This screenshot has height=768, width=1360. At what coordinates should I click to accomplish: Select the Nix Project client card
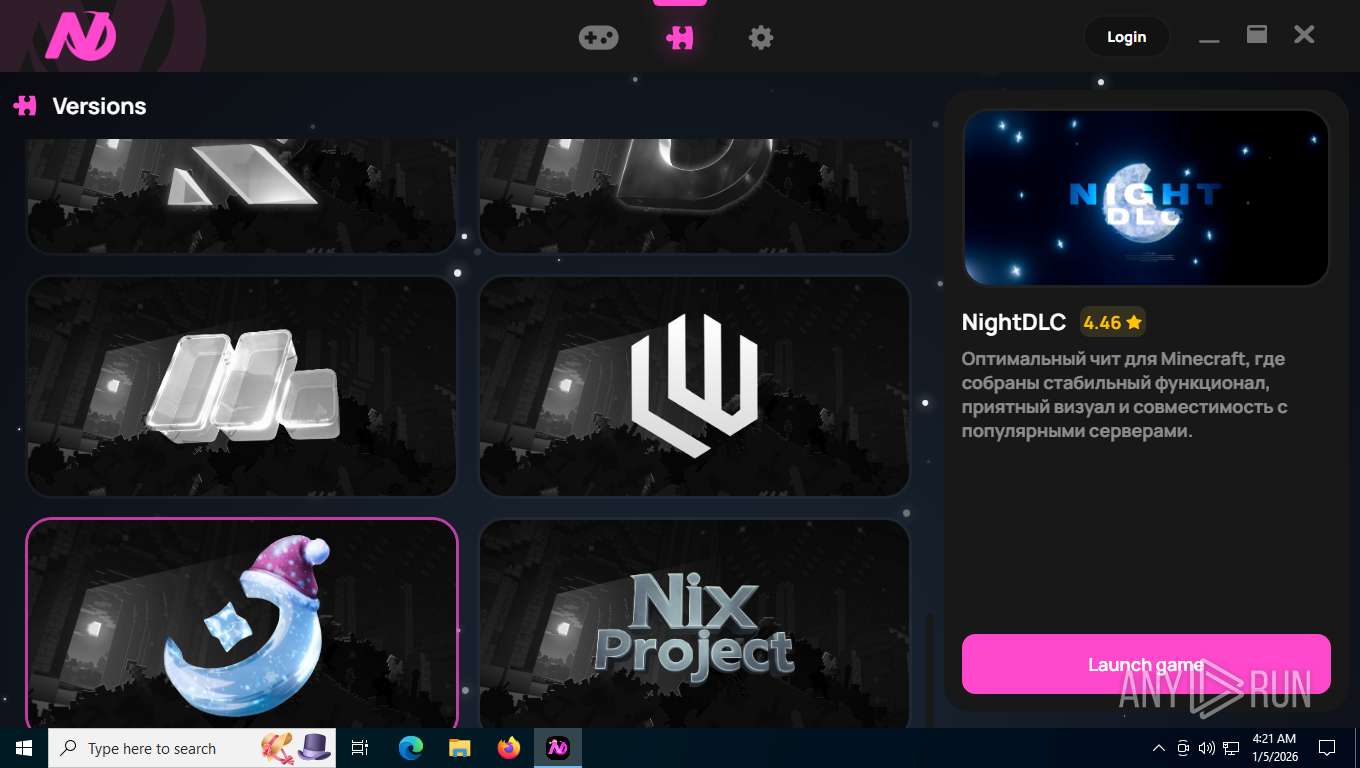coord(695,624)
